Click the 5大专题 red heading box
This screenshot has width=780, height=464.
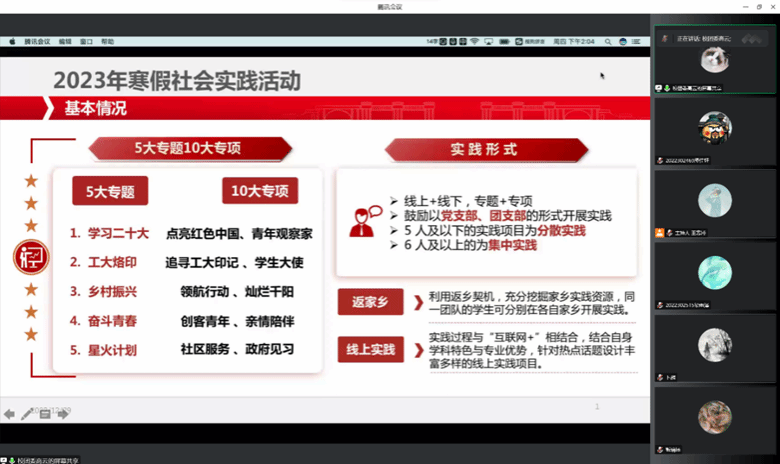(x=110, y=190)
